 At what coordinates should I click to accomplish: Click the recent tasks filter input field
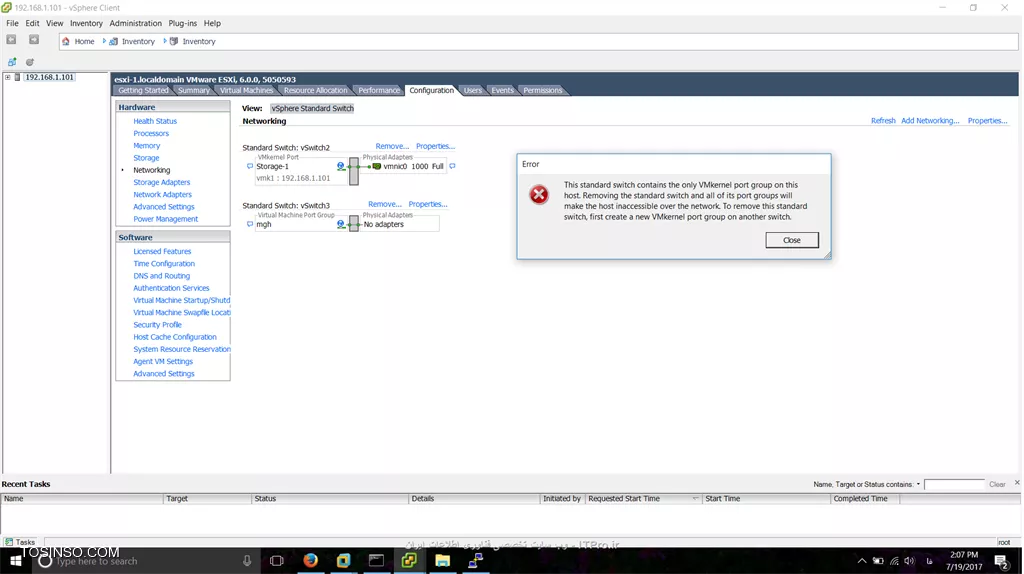(x=954, y=485)
